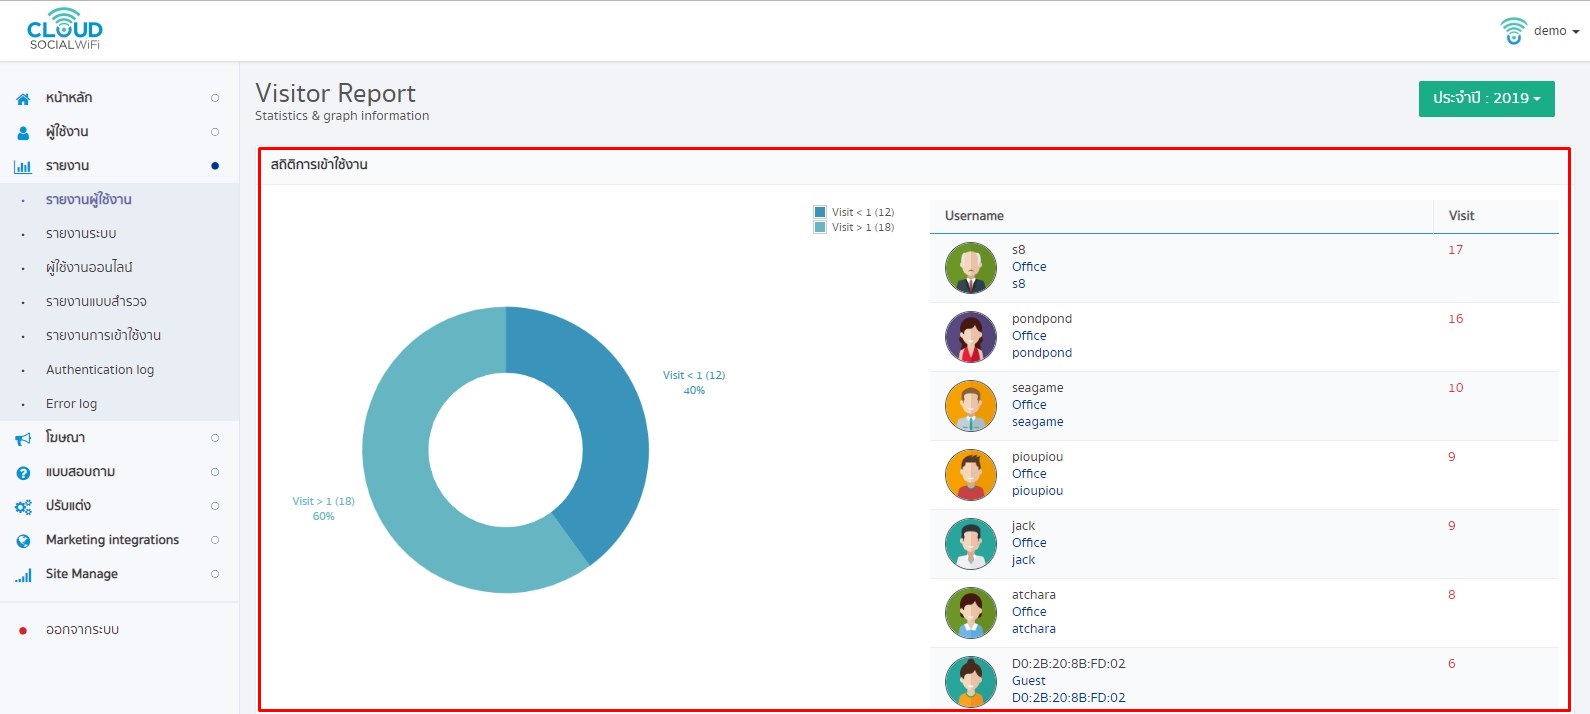The height and width of the screenshot is (714, 1590).
Task: Click the avatar of user atchara
Action: [971, 613]
